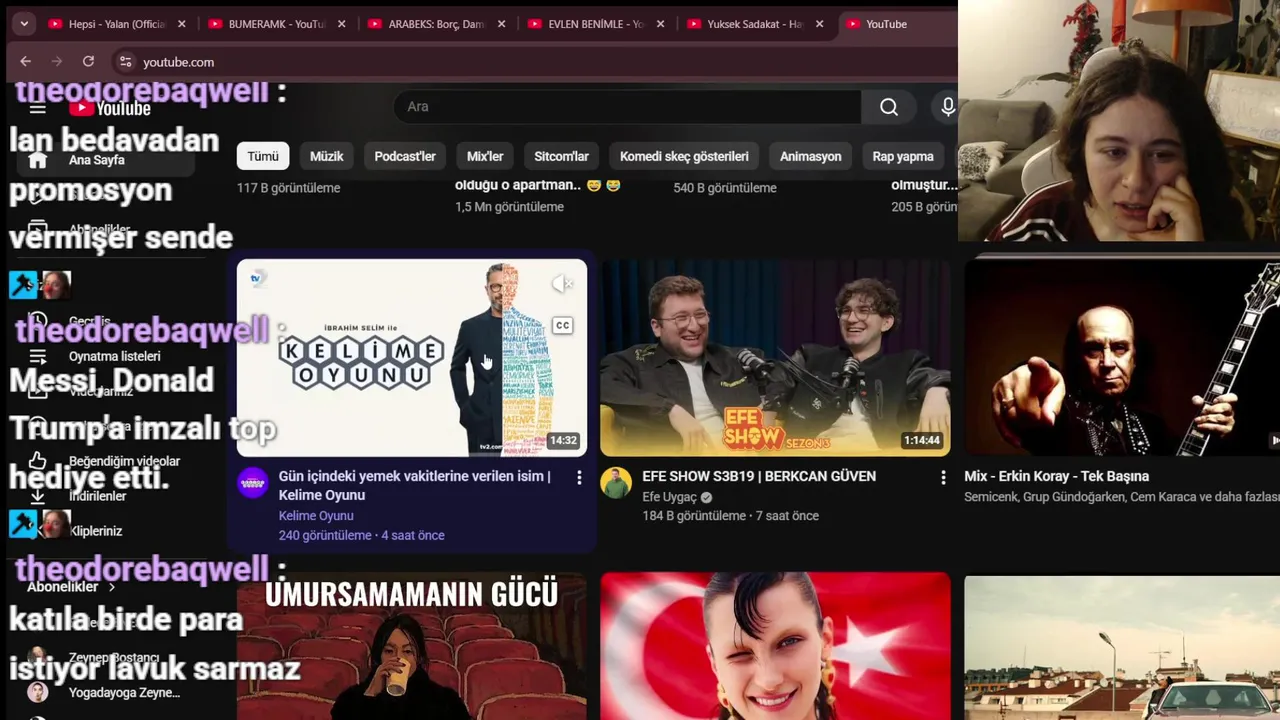This screenshot has width=1280, height=720.
Task: Open options menu for Kelime Oyunu video
Action: (579, 478)
